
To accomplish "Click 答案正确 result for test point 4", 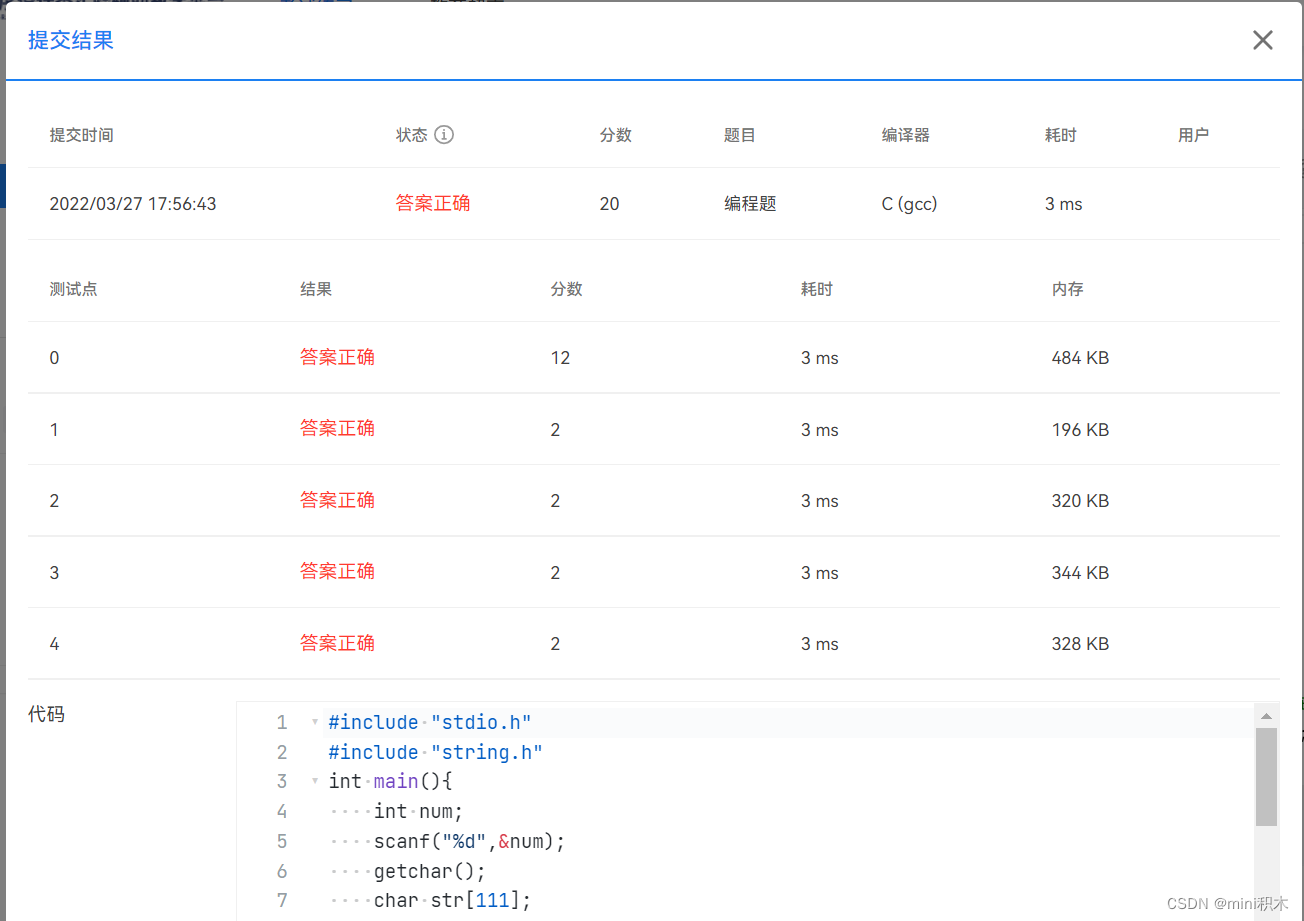I will 337,643.
